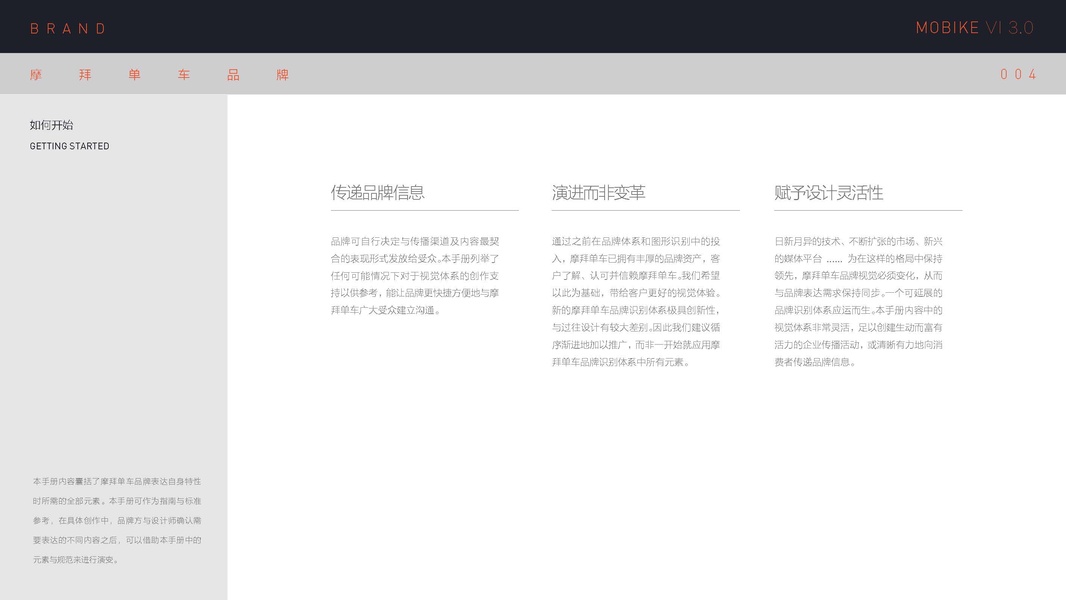
Task: Click the BRAND header text
Action: click(68, 29)
